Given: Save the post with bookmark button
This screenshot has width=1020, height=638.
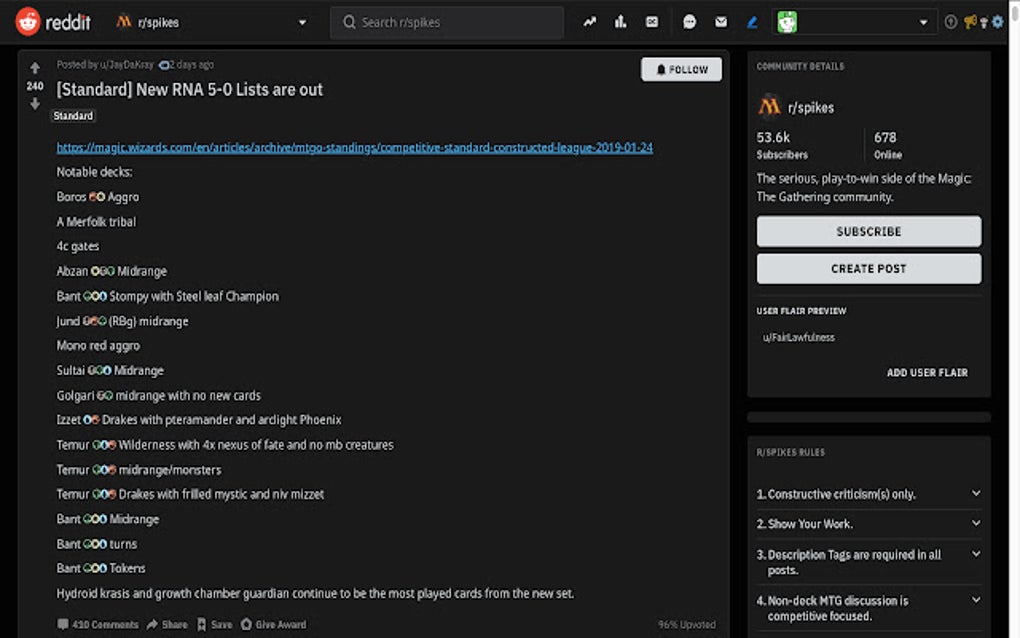Looking at the screenshot, I should tap(214, 624).
